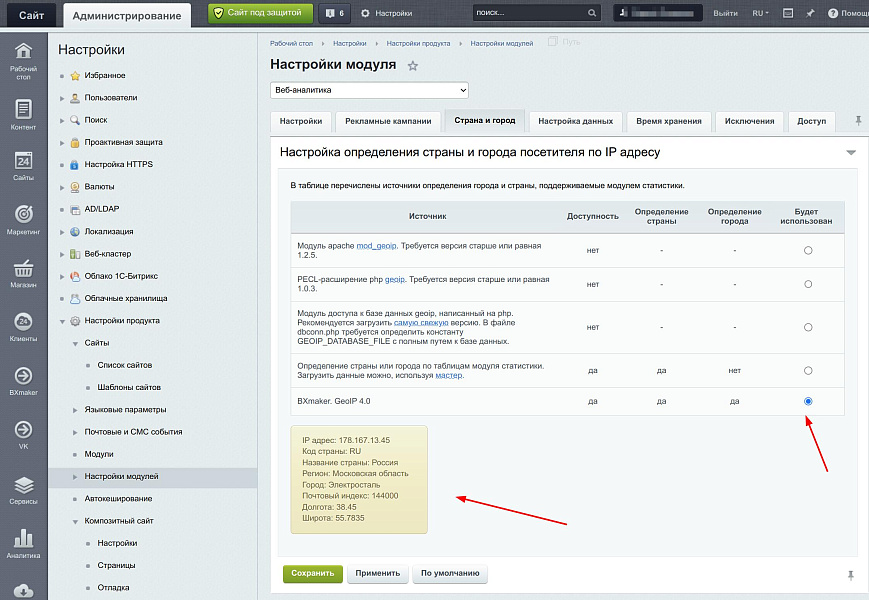The height and width of the screenshot is (600, 869).
Task: Add page to favorites with star icon
Action: click(413, 66)
